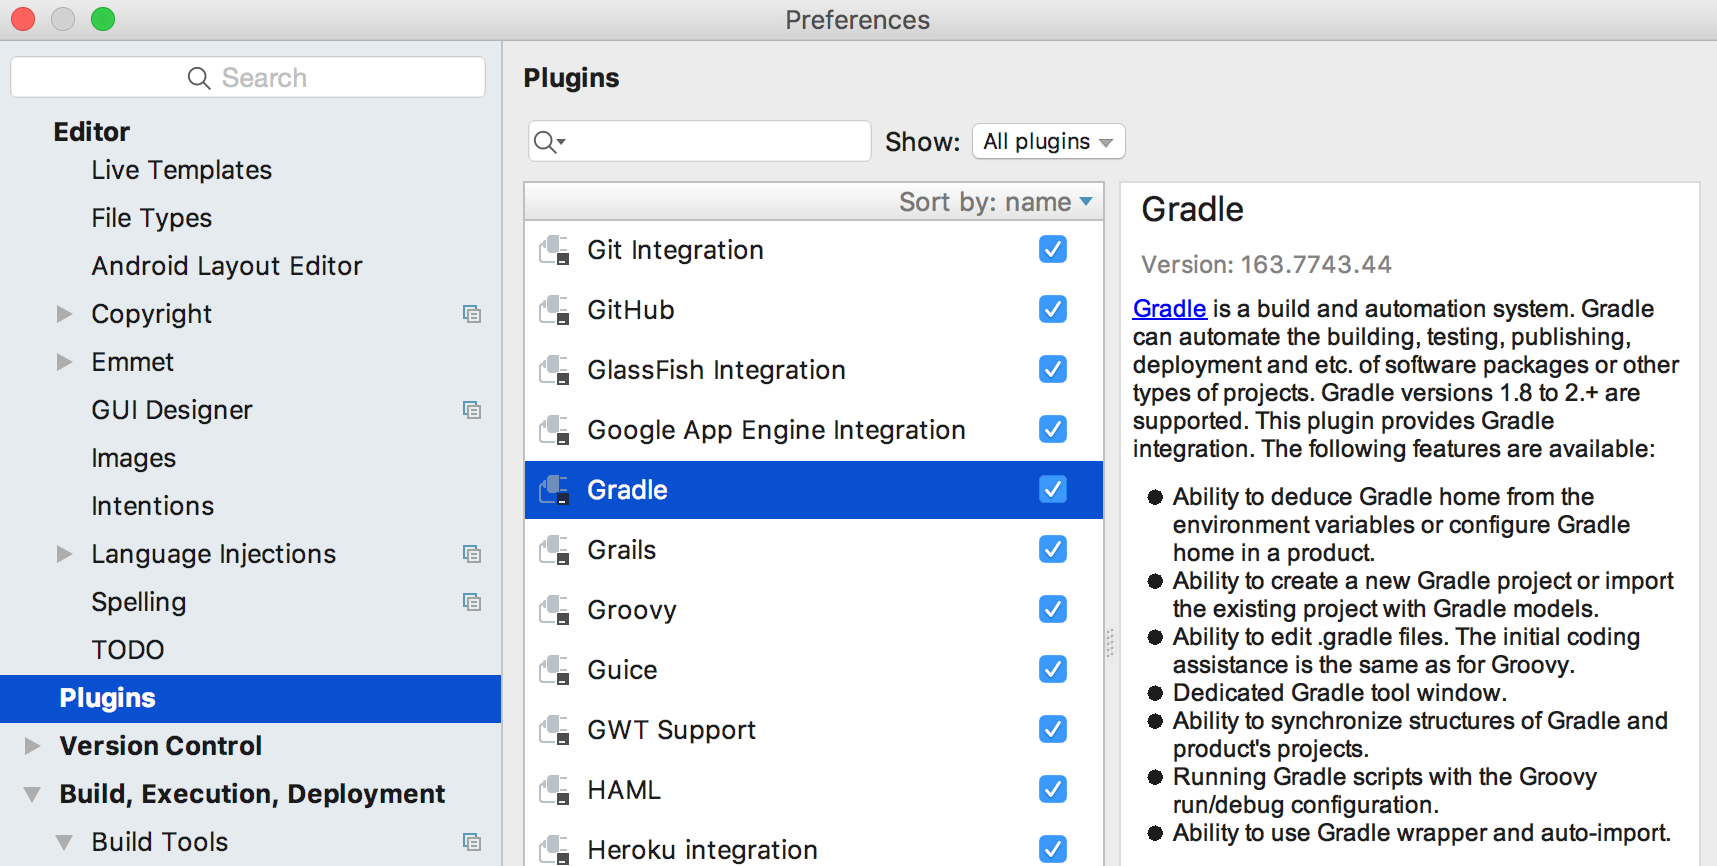The height and width of the screenshot is (866, 1717).
Task: Open the Gradle hyperlink in description
Action: tap(1169, 309)
